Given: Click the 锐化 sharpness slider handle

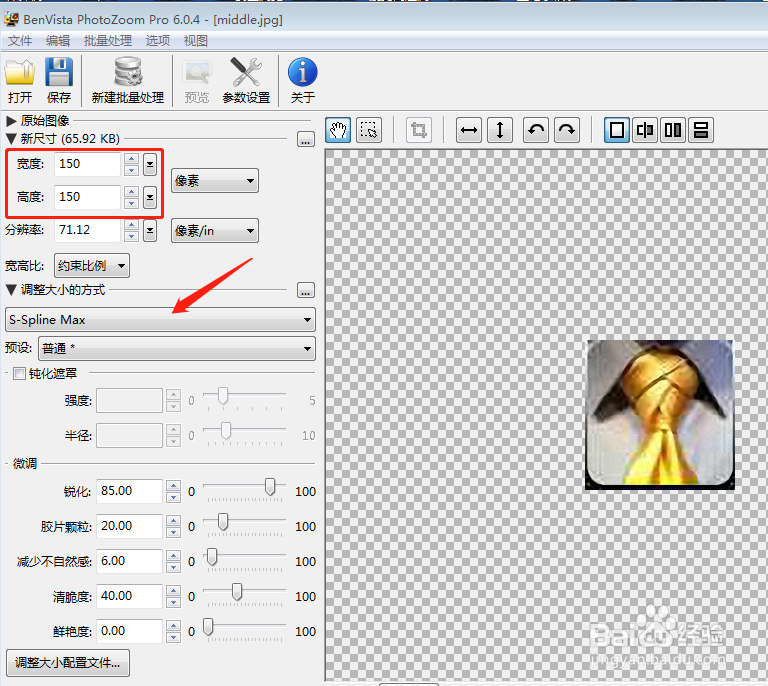Looking at the screenshot, I should [270, 487].
